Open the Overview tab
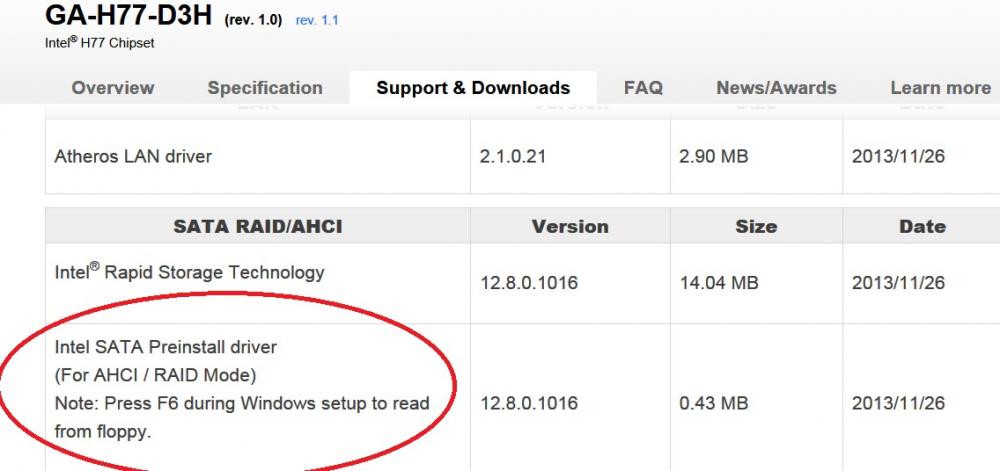The height and width of the screenshot is (471, 1000). point(113,88)
